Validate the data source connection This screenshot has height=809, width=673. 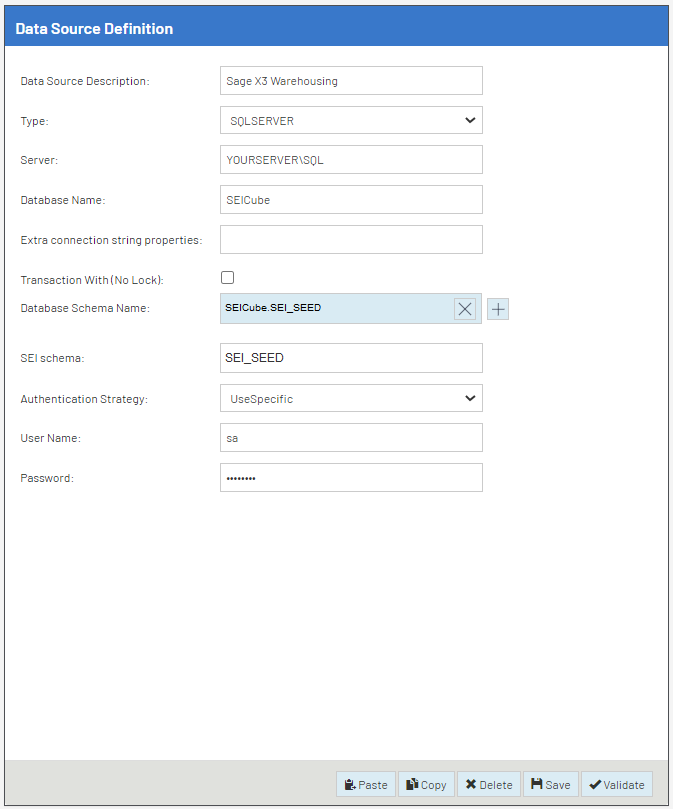(617, 785)
